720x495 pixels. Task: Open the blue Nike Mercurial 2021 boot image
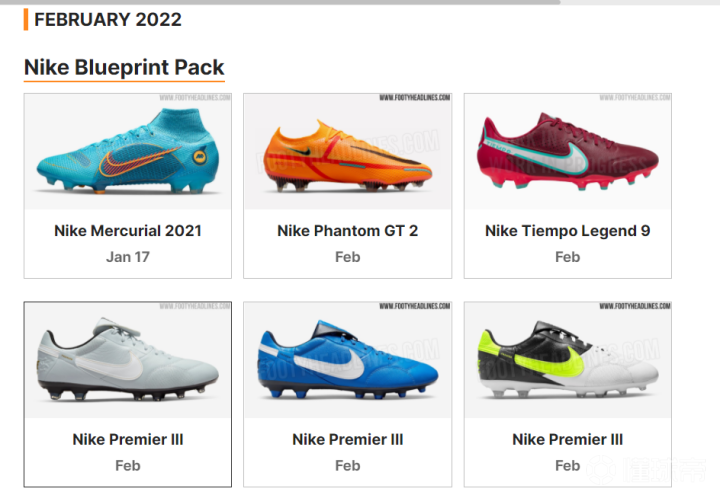(128, 152)
